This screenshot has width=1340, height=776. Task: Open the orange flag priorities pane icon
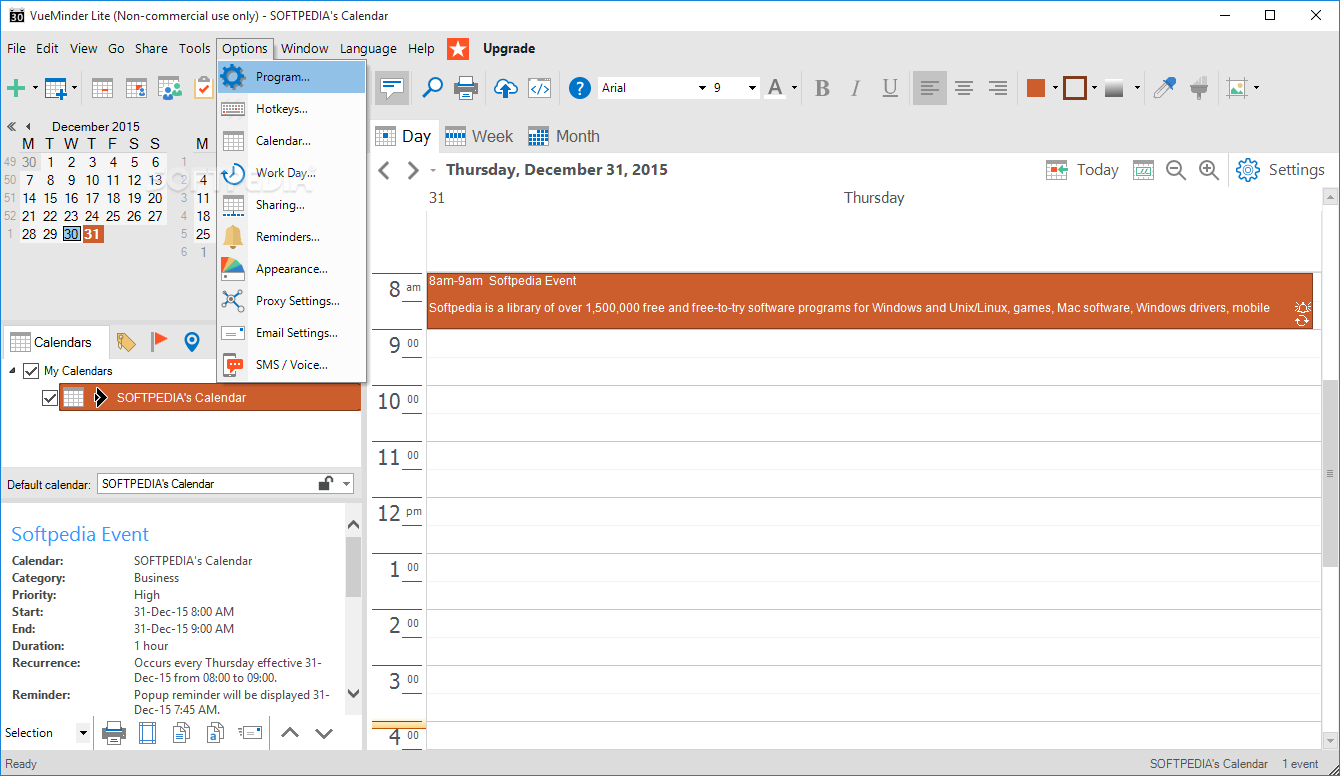[159, 342]
